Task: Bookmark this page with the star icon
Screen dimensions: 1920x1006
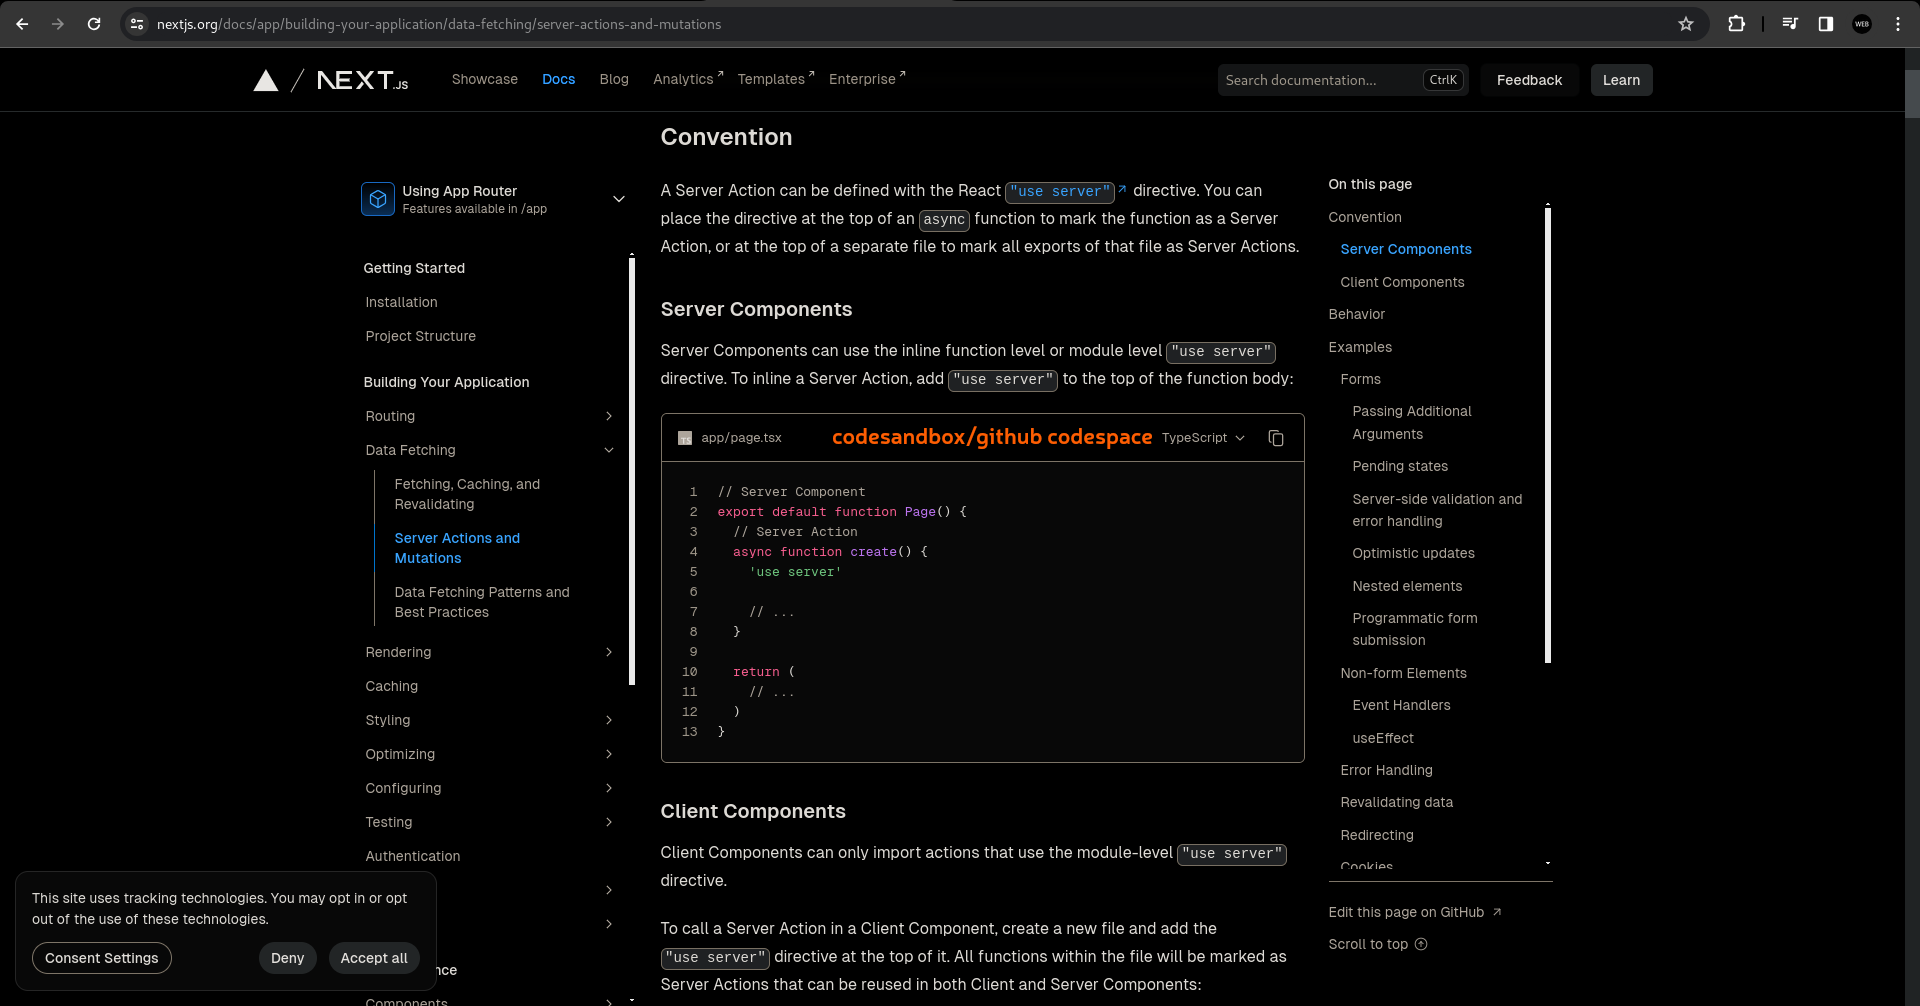Action: [x=1686, y=24]
